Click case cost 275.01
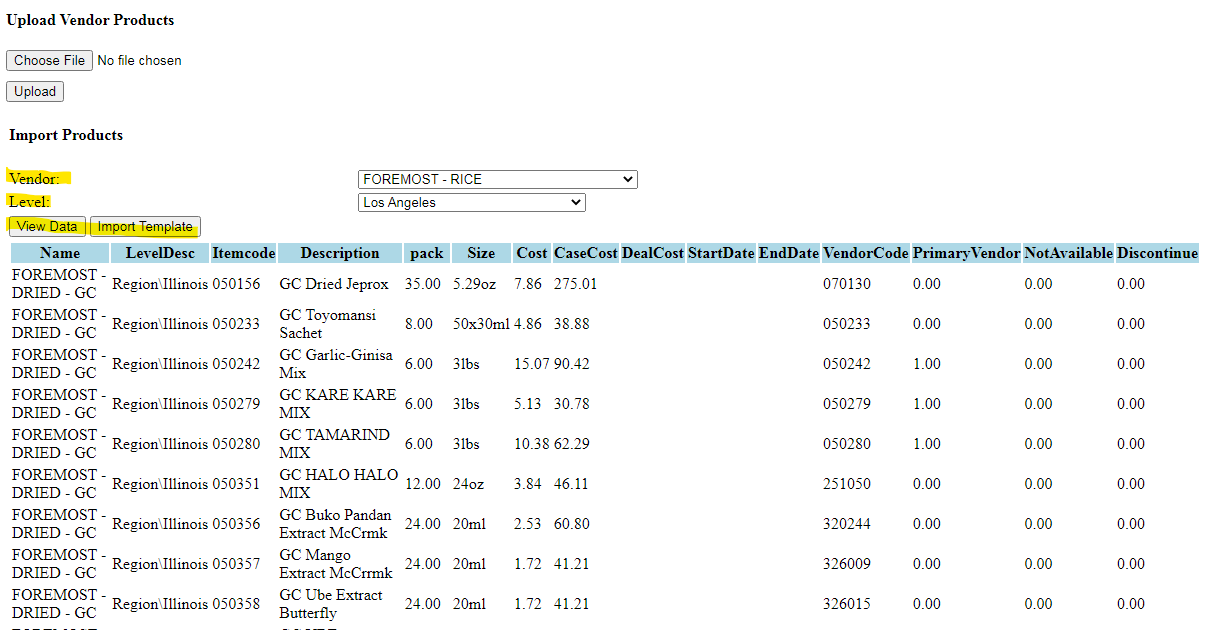 click(576, 284)
